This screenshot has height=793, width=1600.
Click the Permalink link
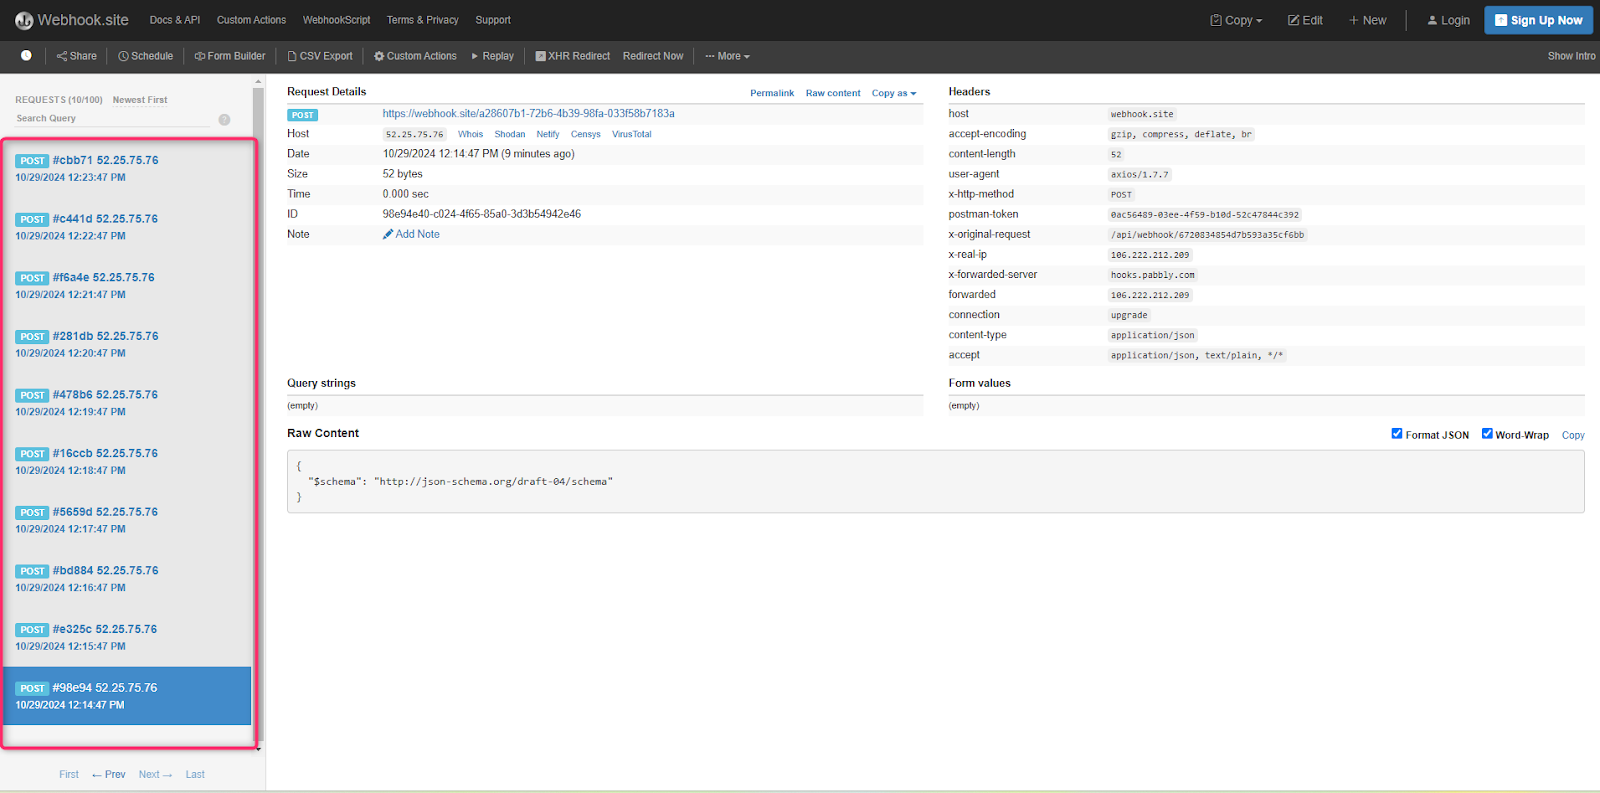click(772, 93)
